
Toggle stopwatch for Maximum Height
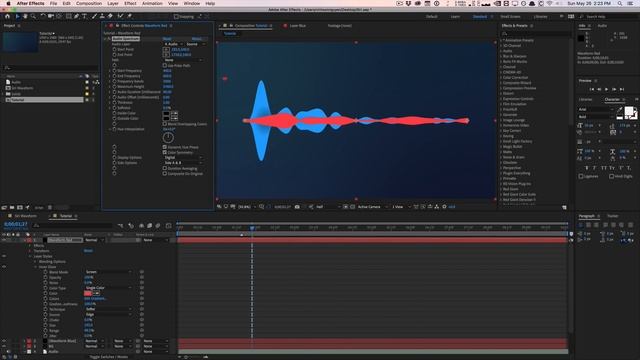114,87
